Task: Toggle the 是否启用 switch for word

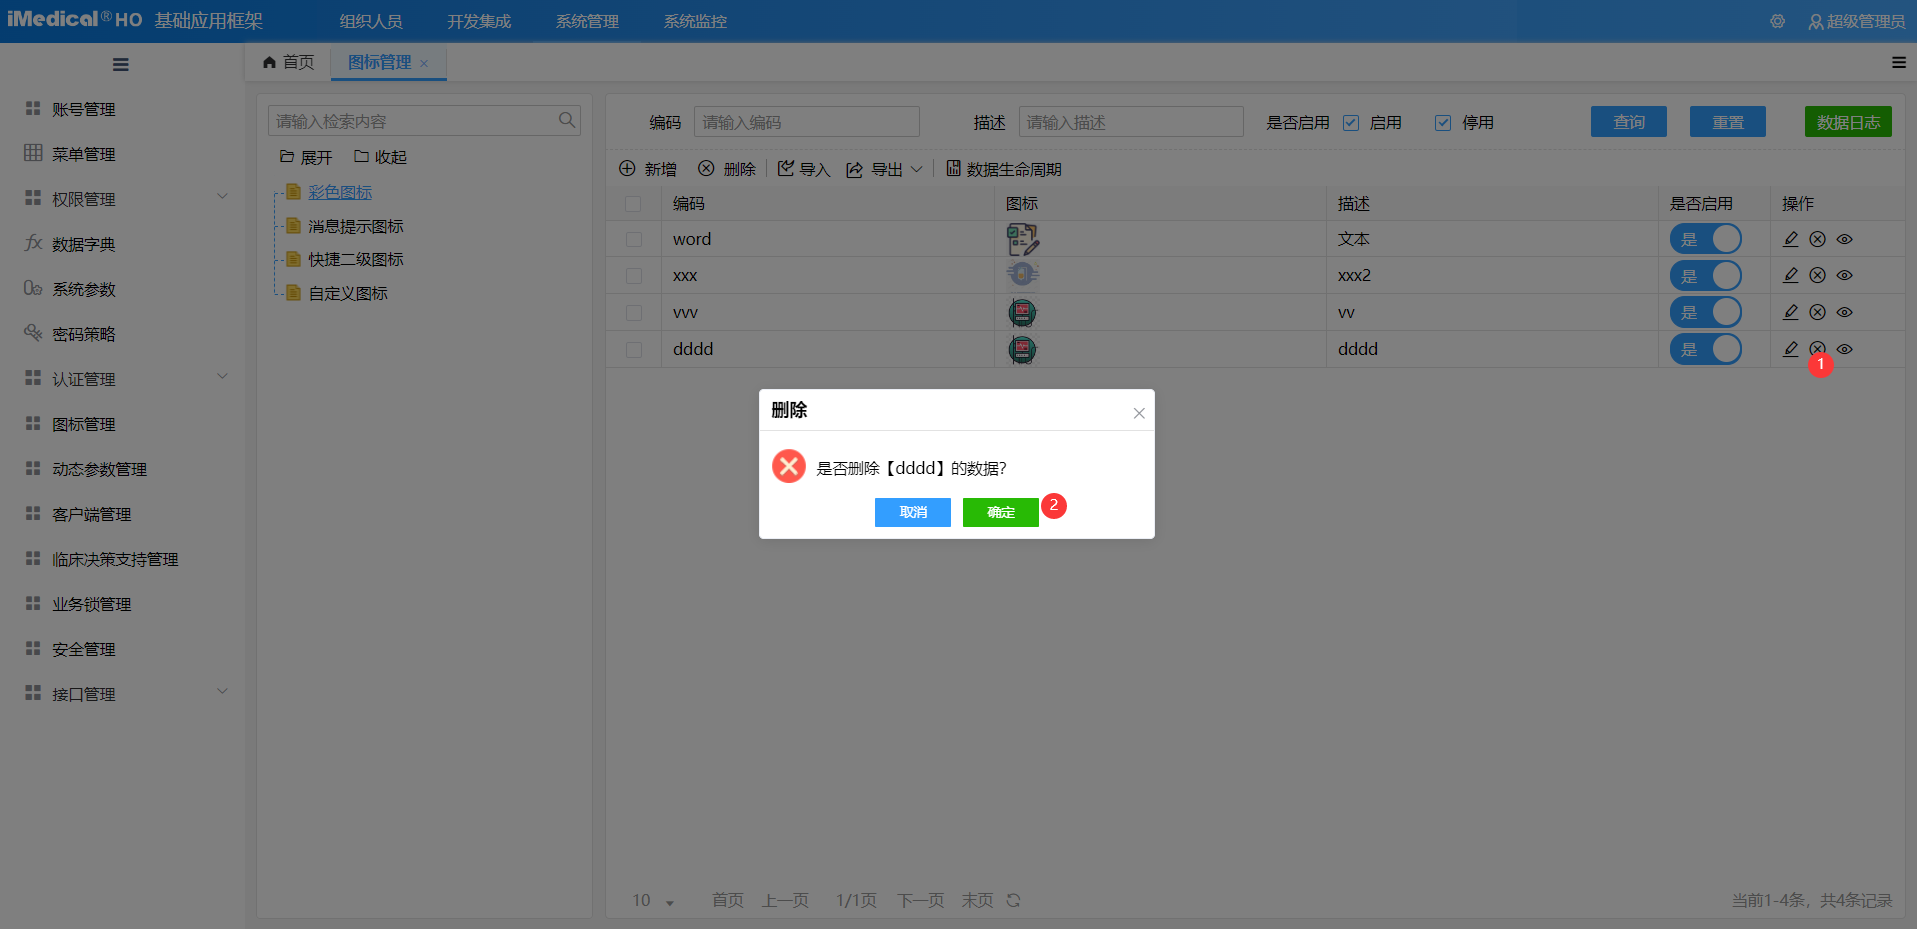Action: (1705, 239)
